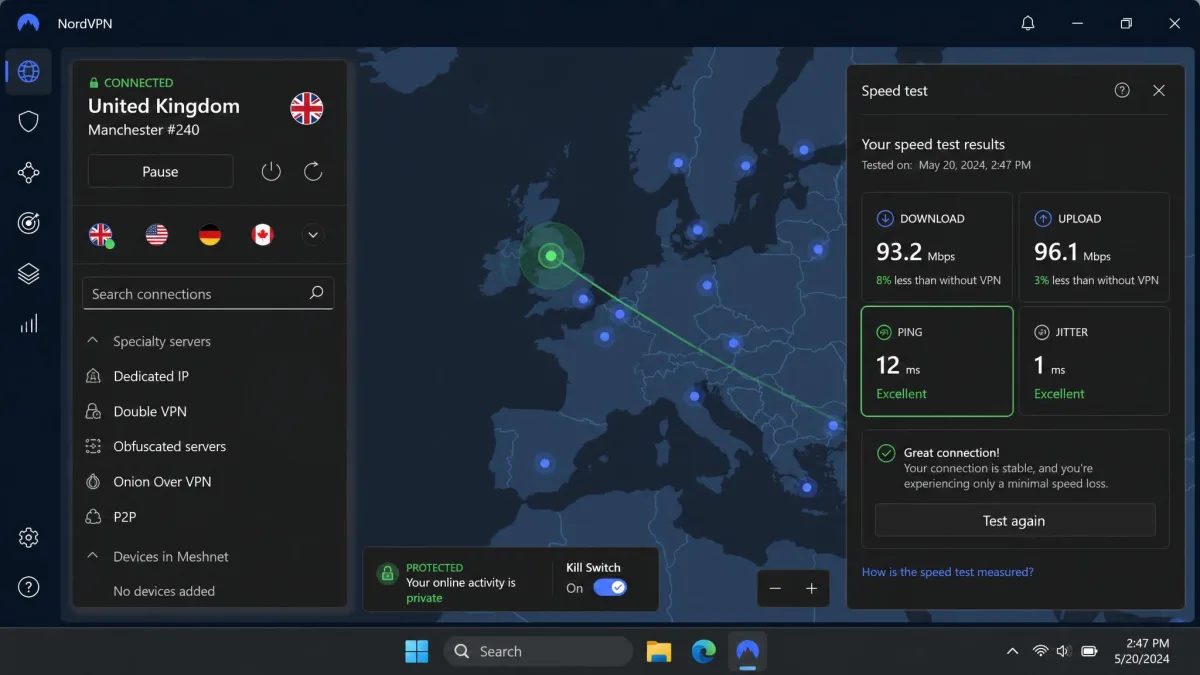The height and width of the screenshot is (675, 1200).
Task: Open the Threat Protection shield icon
Action: tap(29, 122)
